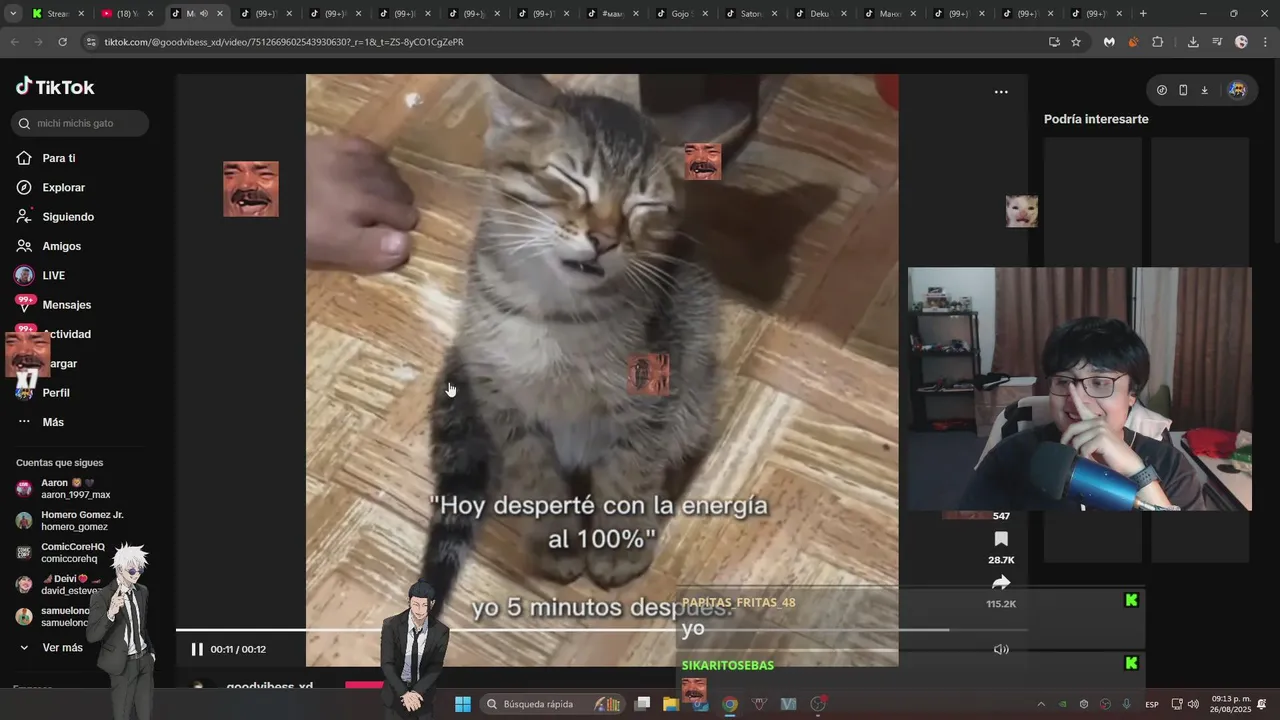Open the Chrome profile avatar in toolbar
1280x720 pixels.
coord(1241,42)
